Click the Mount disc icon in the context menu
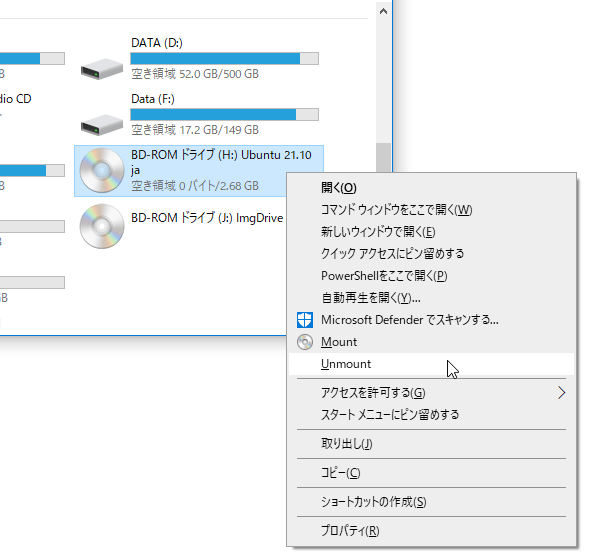590x560 pixels. 304,342
